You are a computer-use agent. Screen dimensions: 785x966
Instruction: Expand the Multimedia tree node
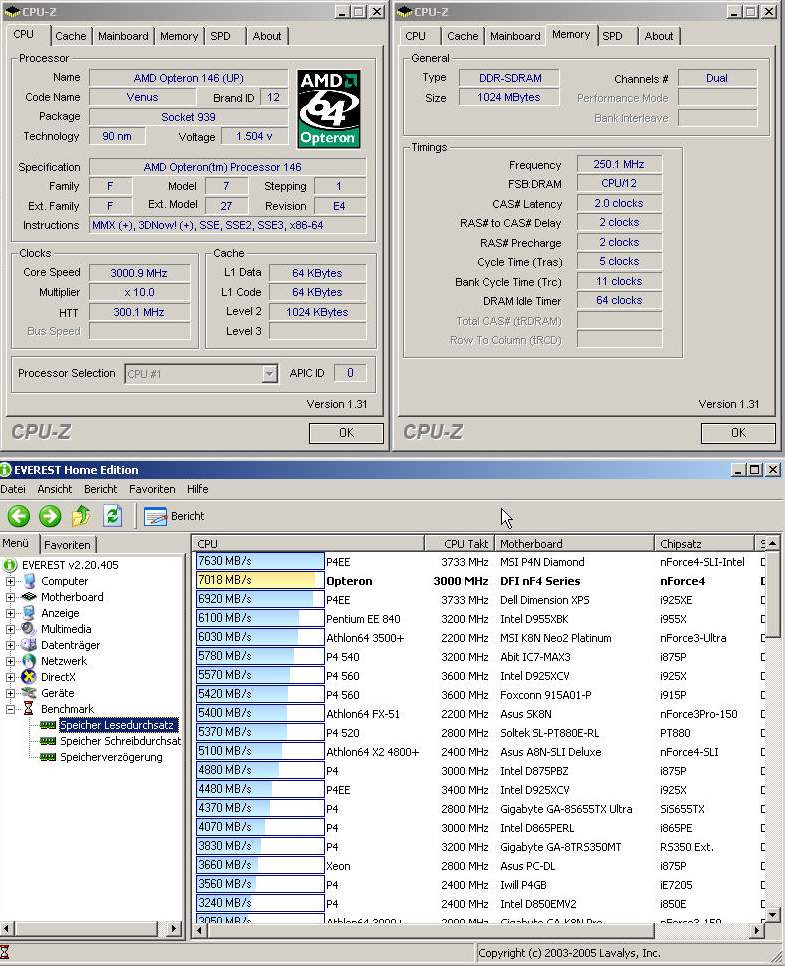[10, 629]
